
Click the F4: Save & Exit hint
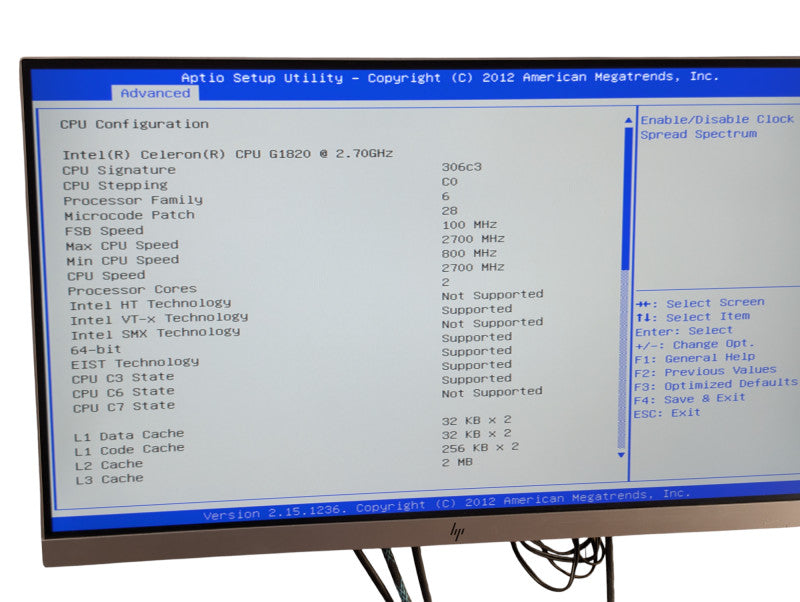(x=689, y=399)
